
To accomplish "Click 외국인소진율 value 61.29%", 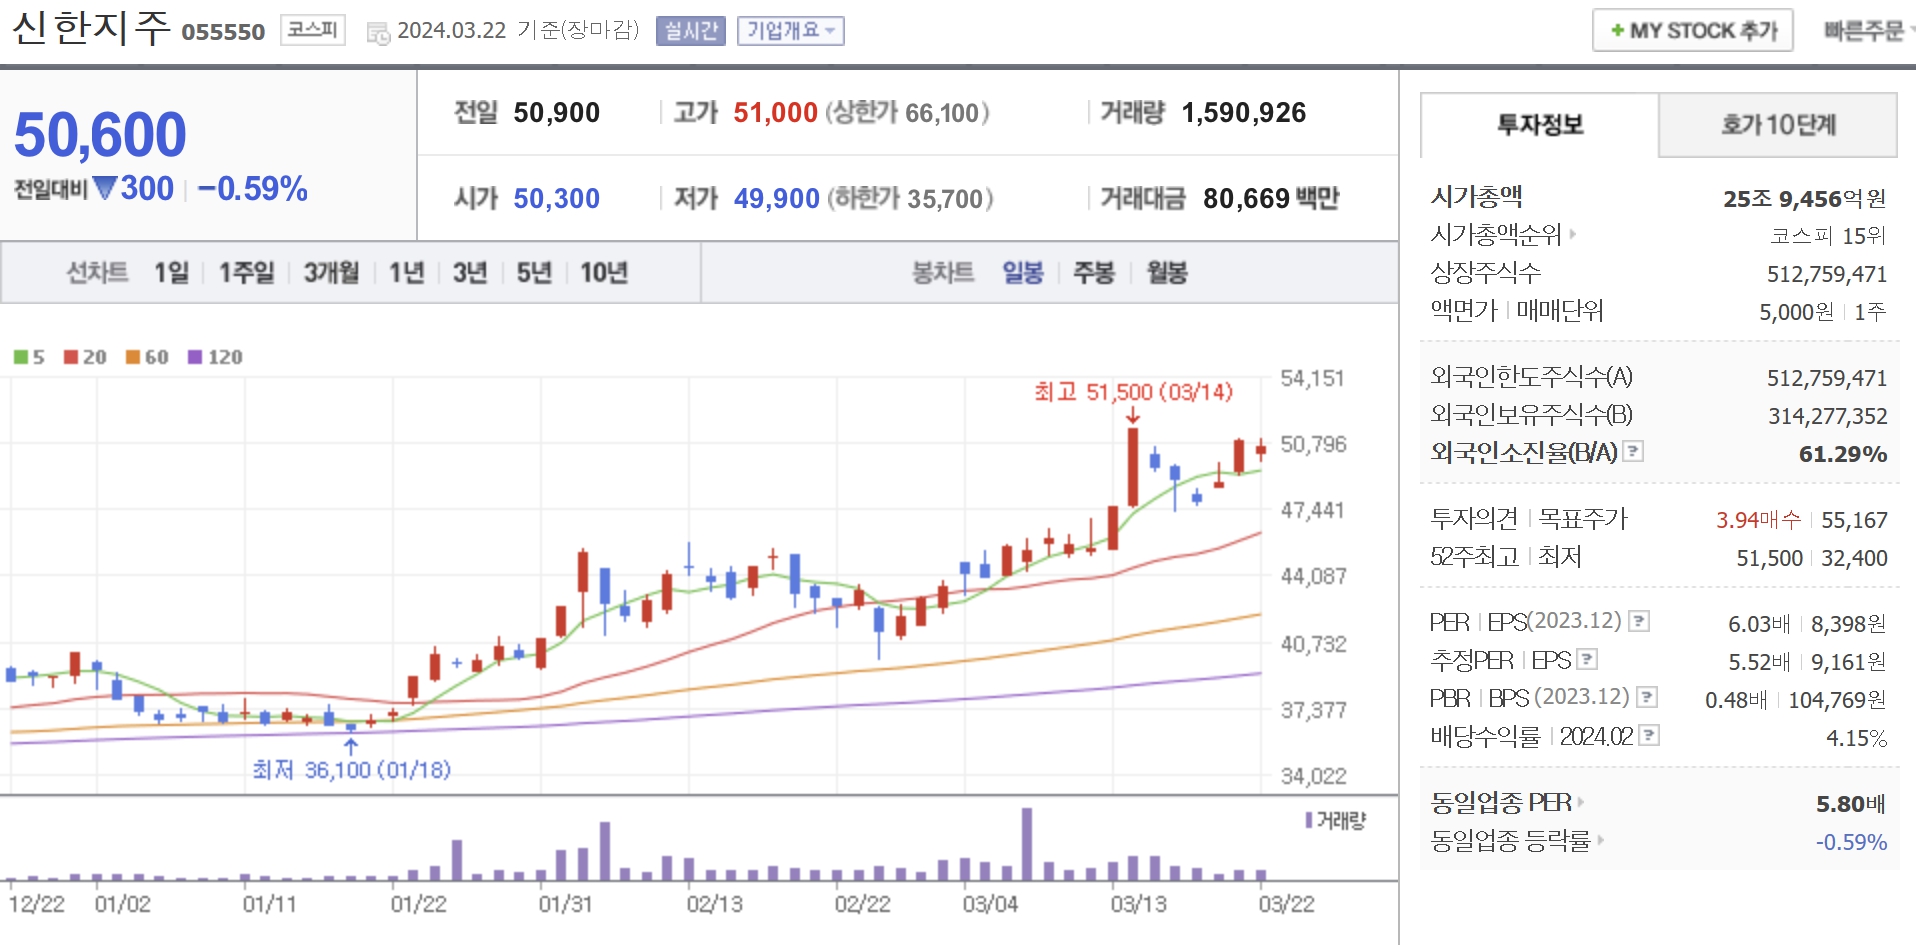I will 1843,454.
